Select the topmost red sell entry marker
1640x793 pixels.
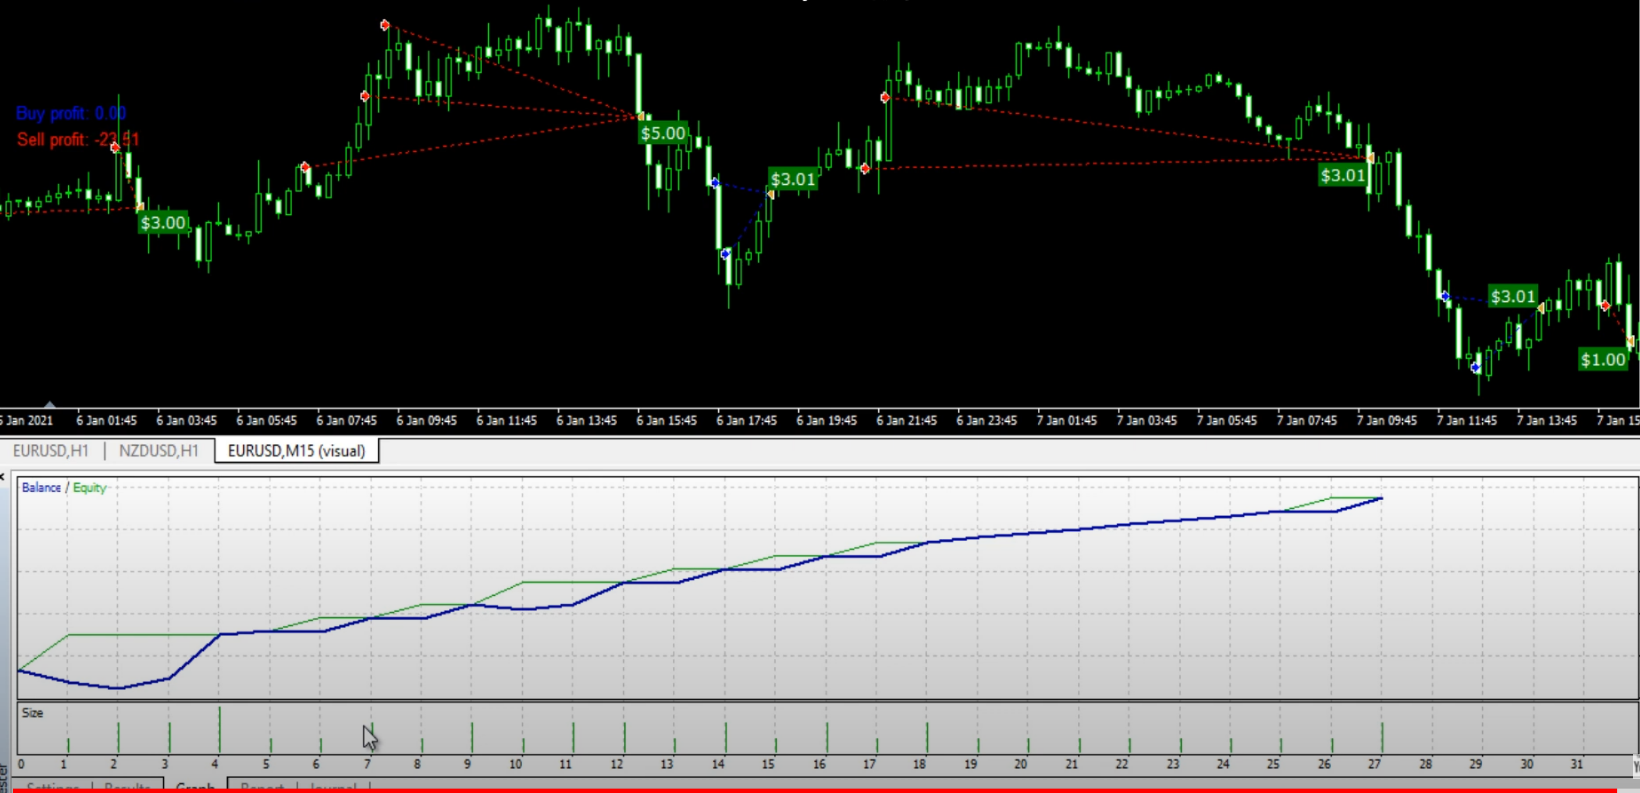pos(385,25)
